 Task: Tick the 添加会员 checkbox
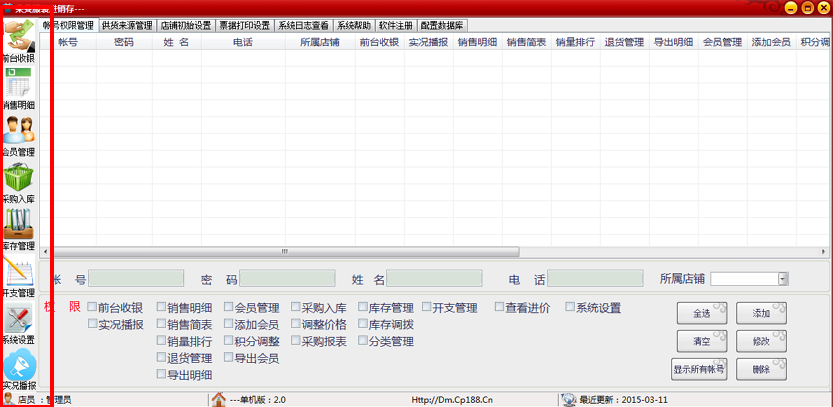228,323
